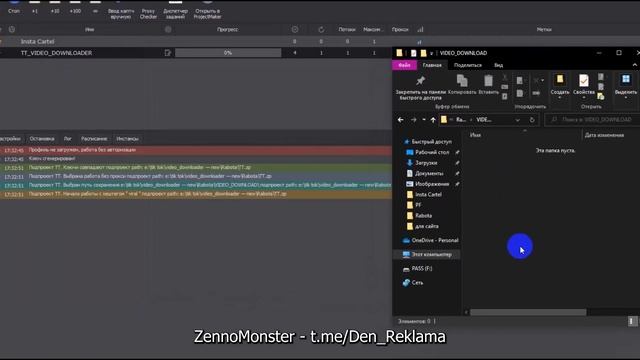Screen dimensions: 640x360
Task: Click the Стоп button in ZennoPoster toolbar
Action: tap(14, 7)
